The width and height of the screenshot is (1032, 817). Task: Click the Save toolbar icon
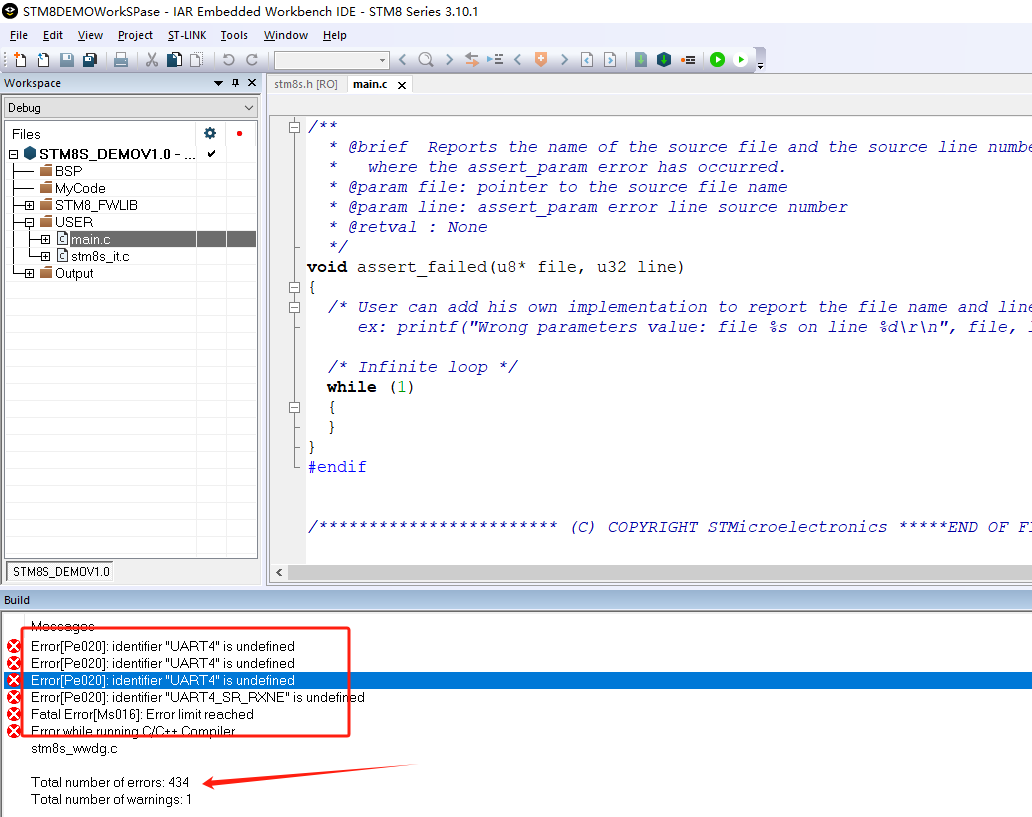click(x=66, y=60)
